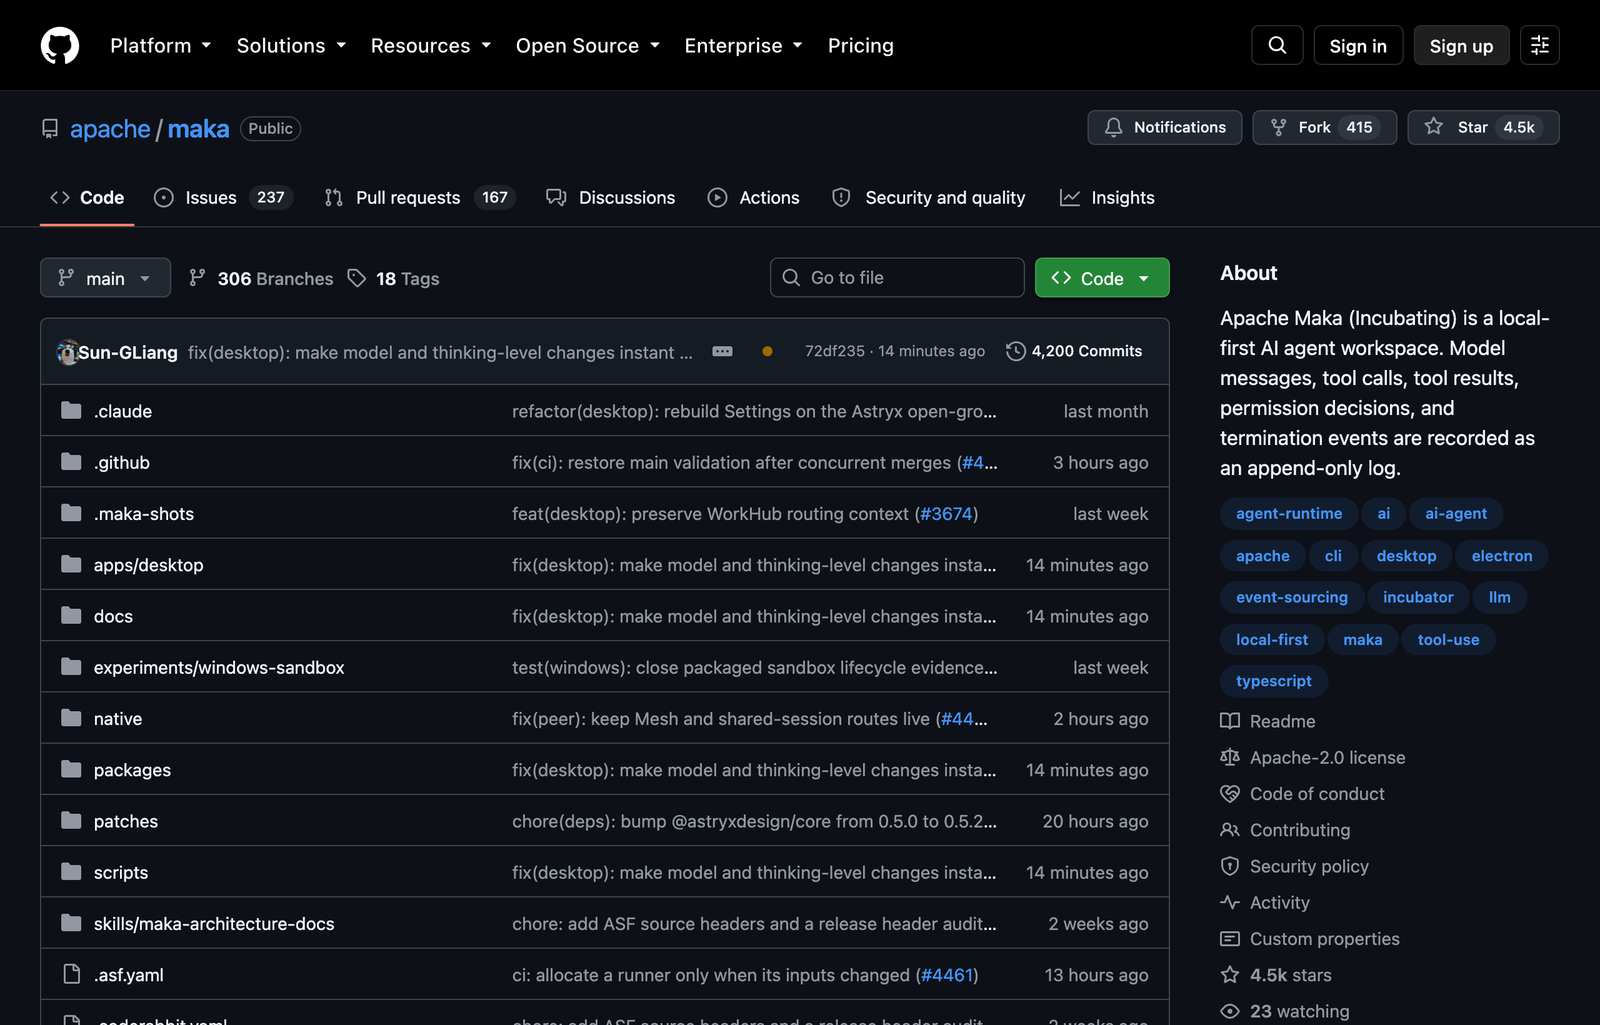The width and height of the screenshot is (1600, 1025).
Task: Open commit hash 72df235
Action: pyautogui.click(x=835, y=351)
